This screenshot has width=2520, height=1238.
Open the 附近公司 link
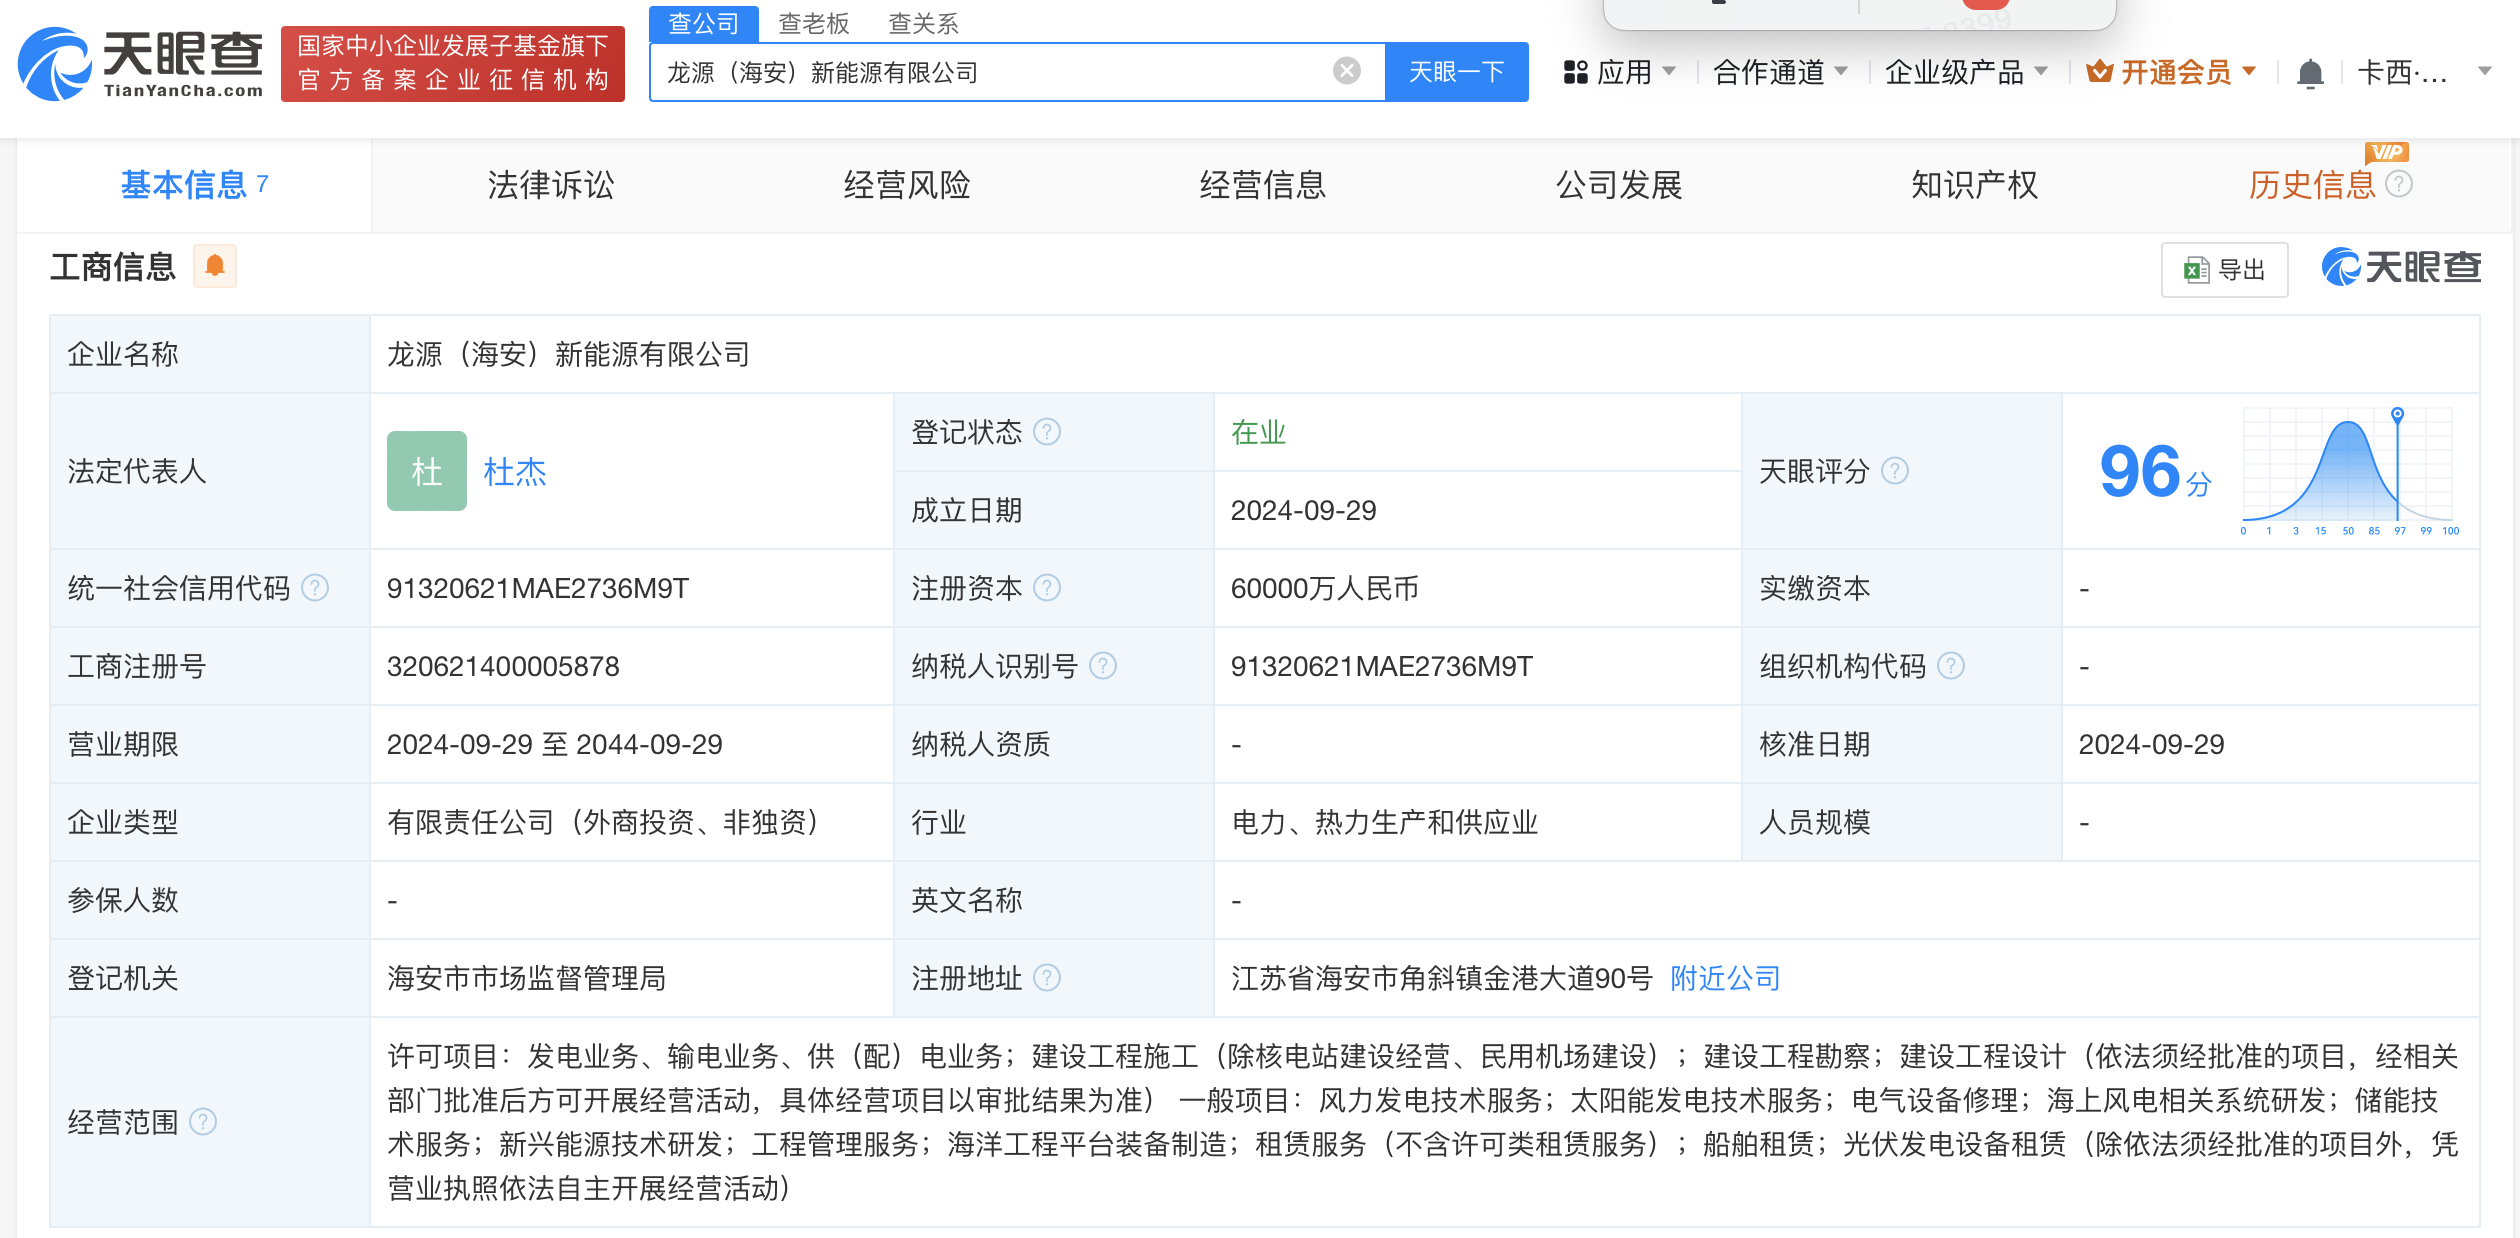[x=1725, y=978]
